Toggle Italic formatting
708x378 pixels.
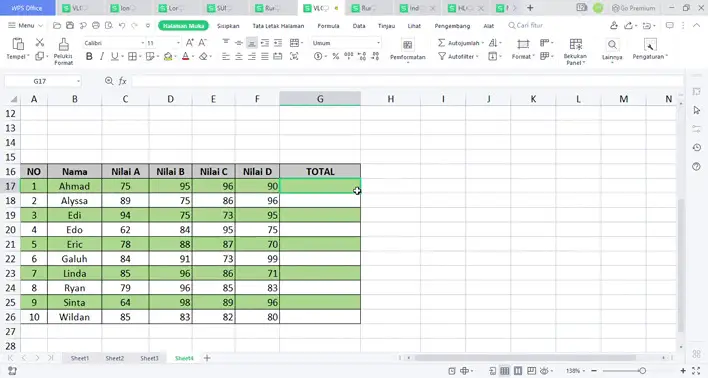102,56
